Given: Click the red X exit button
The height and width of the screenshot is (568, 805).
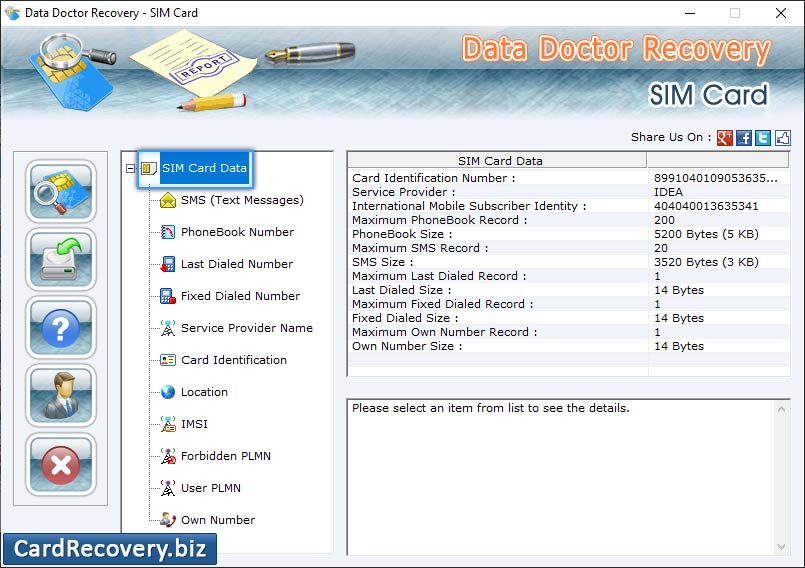Looking at the screenshot, I should [x=61, y=465].
